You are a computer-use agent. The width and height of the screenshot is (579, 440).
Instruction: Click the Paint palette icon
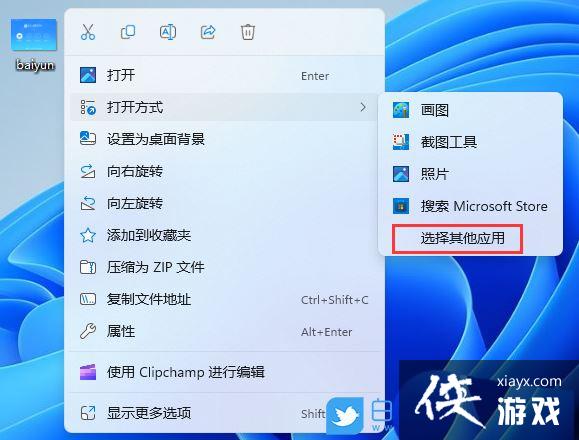pos(401,110)
